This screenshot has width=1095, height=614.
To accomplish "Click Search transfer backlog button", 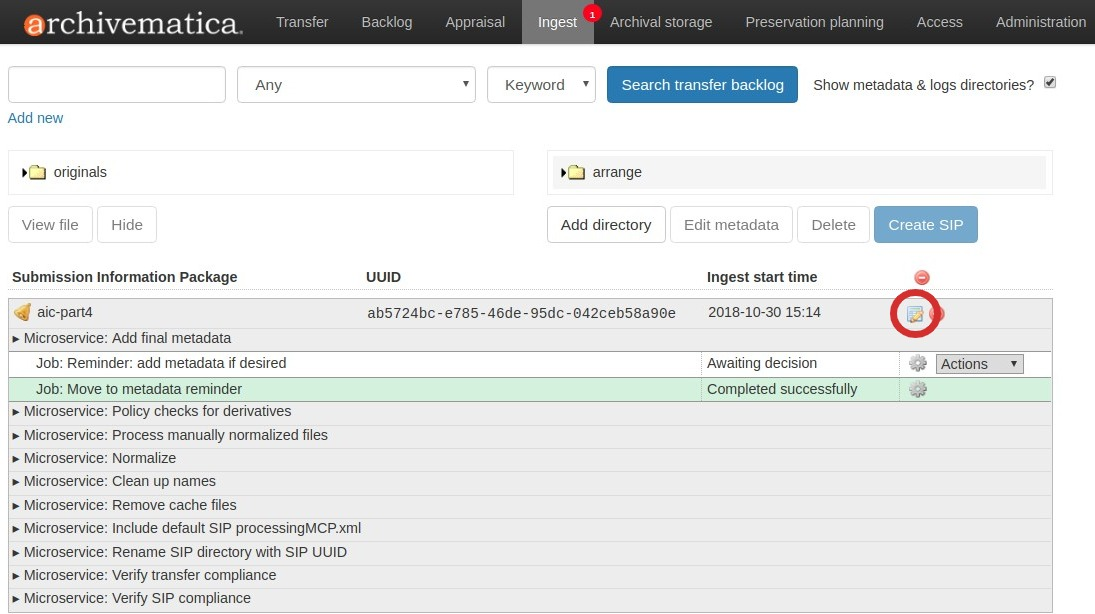I will [702, 85].
